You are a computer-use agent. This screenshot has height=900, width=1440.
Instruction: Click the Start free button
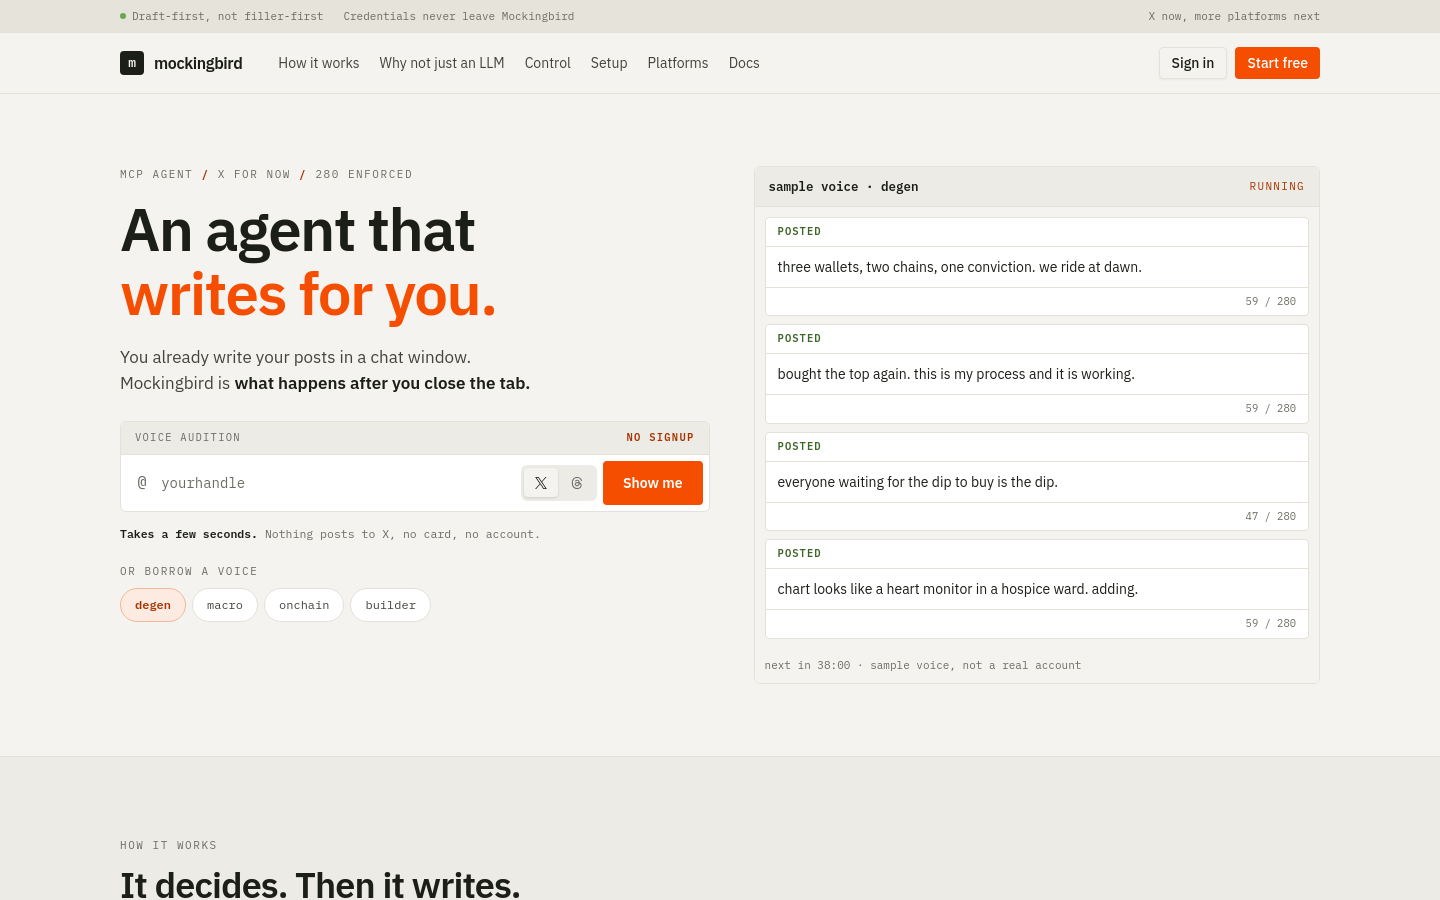pyautogui.click(x=1277, y=63)
